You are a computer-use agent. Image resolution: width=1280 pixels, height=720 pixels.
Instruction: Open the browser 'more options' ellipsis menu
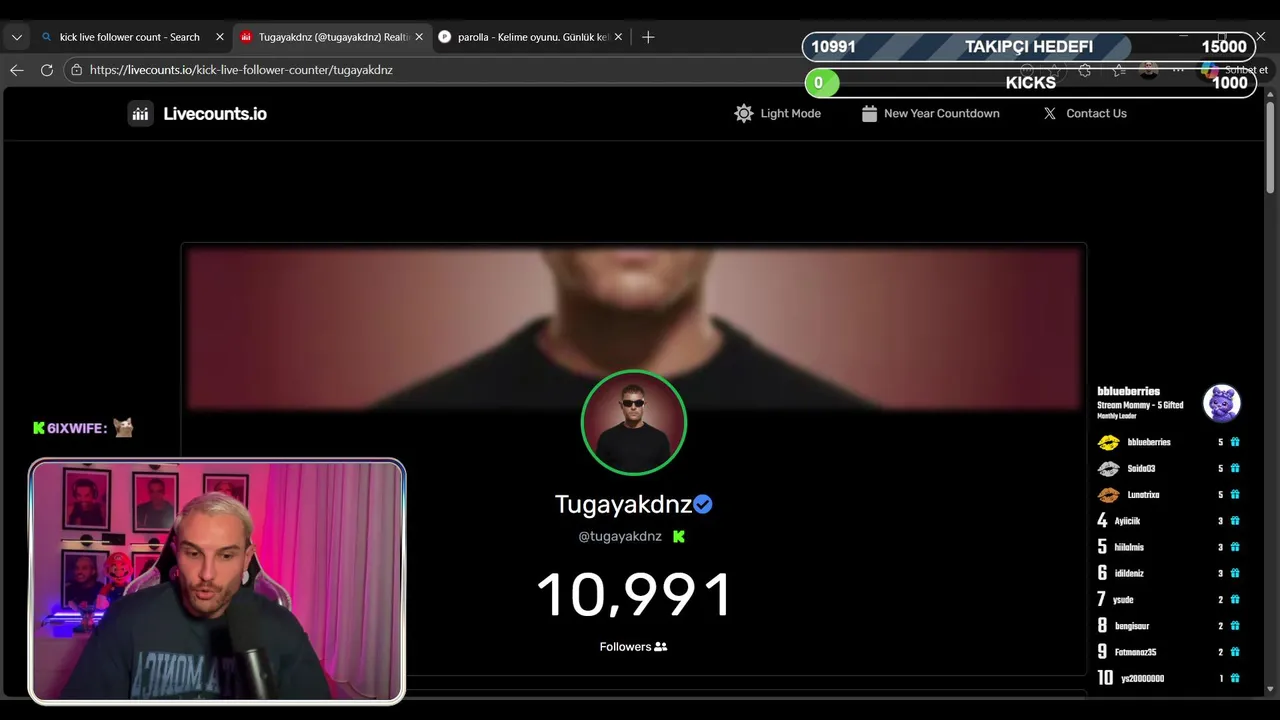point(1178,70)
